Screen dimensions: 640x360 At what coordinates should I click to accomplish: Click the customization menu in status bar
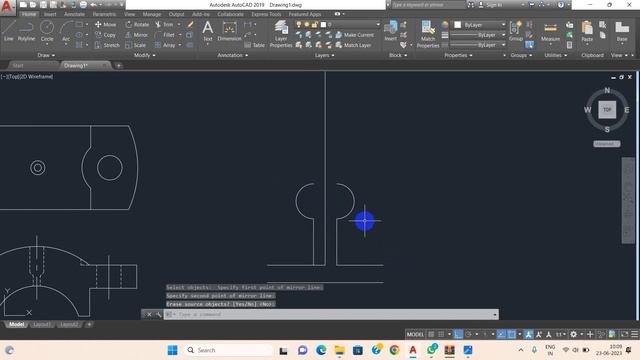click(635, 334)
